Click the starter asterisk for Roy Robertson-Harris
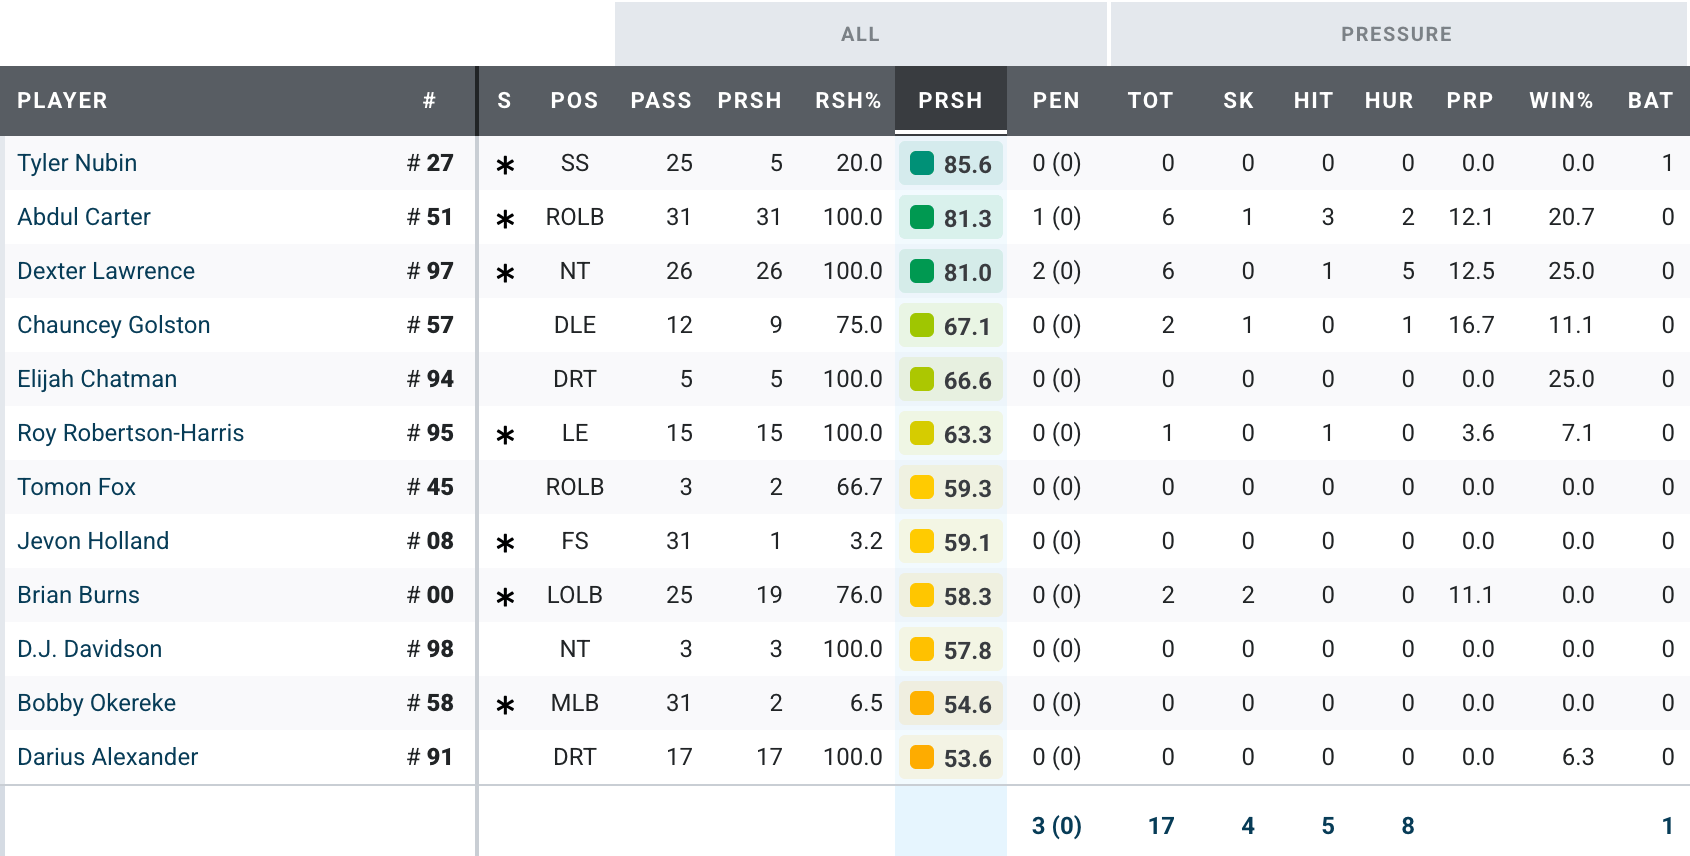 pos(505,435)
